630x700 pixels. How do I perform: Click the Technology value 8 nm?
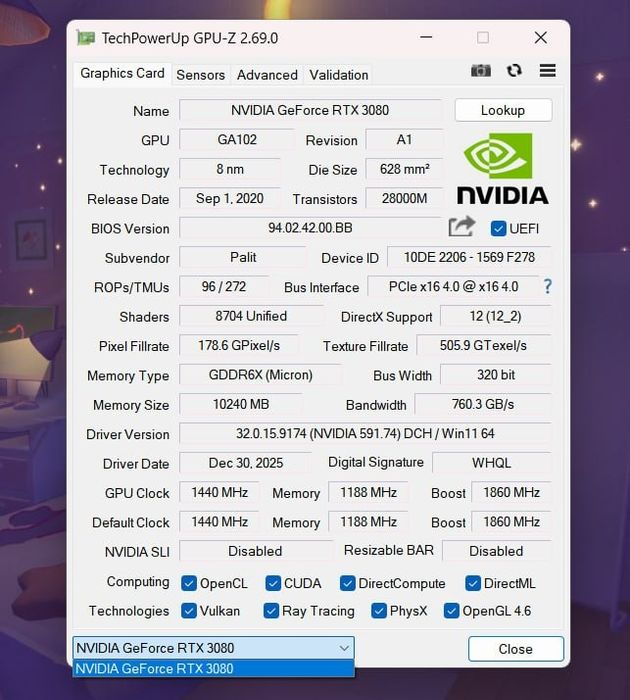(x=230, y=169)
